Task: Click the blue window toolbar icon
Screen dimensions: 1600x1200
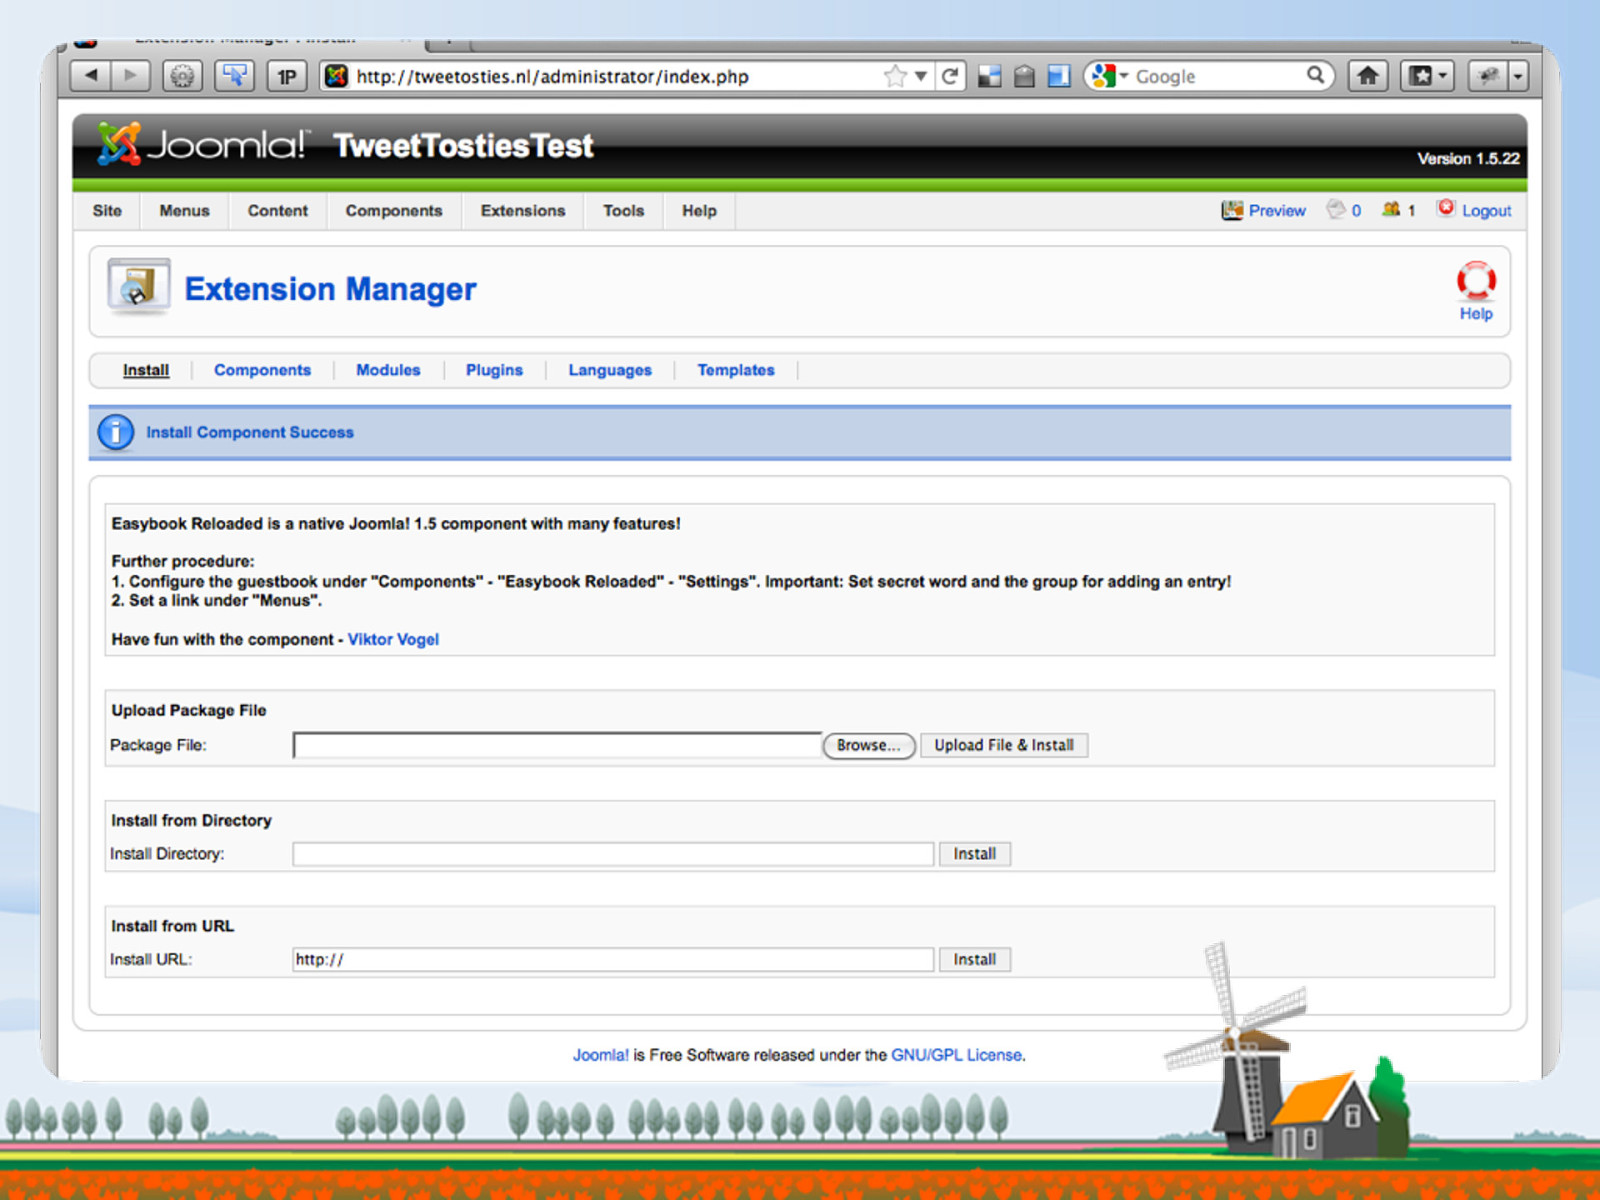Action: tap(1059, 76)
